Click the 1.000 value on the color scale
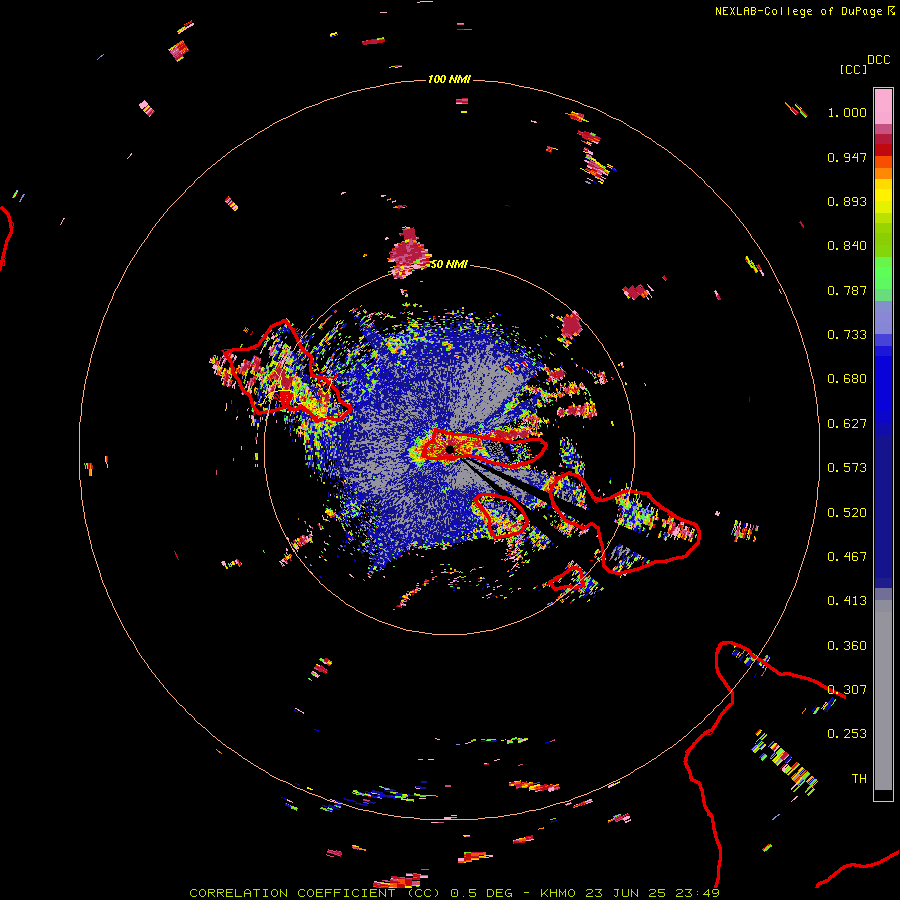 coord(847,112)
